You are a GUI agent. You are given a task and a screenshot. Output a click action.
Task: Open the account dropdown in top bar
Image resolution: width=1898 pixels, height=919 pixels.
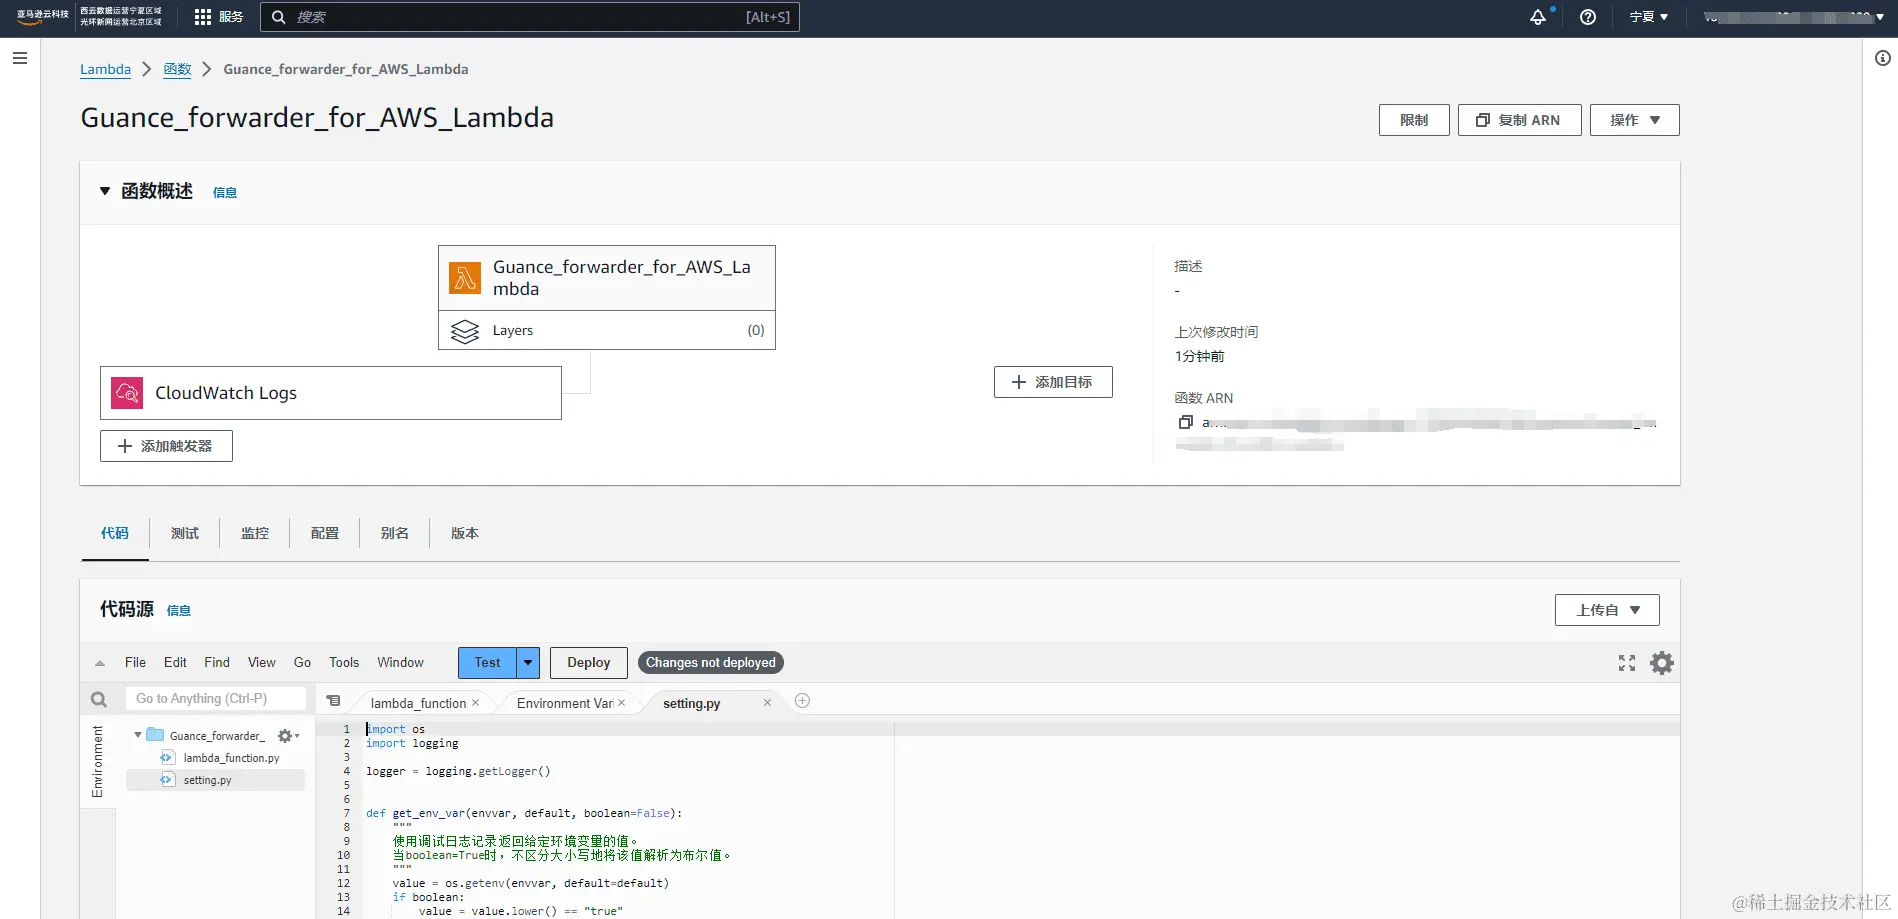[x=1794, y=17]
